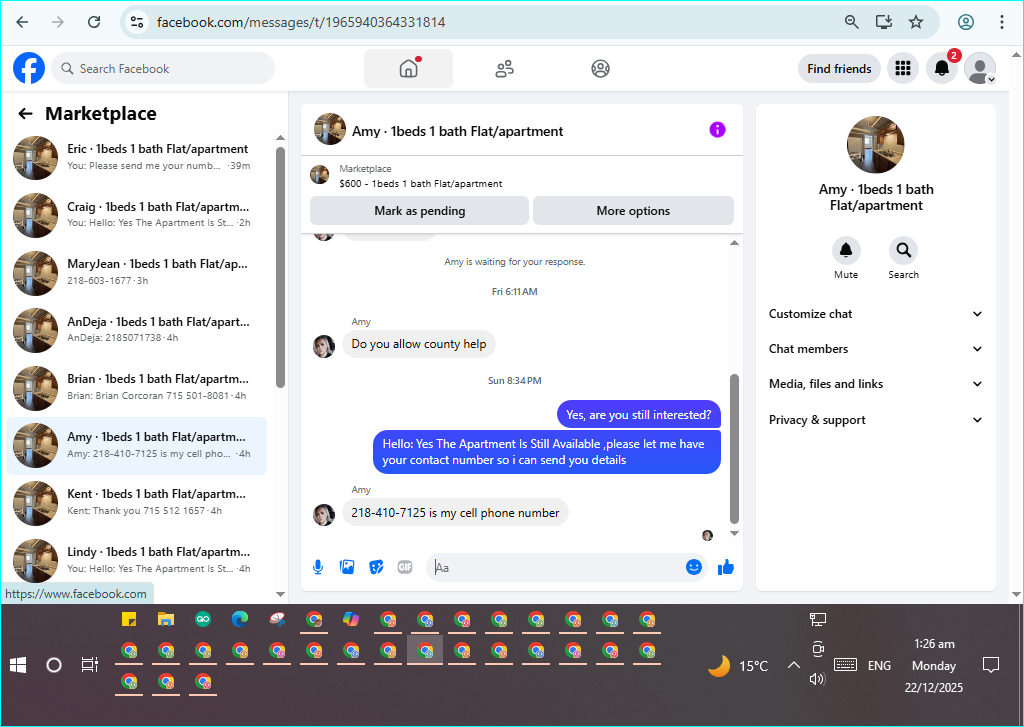Viewport: 1024px width, 727px height.
Task: Click message 'Do you allow county help'
Action: pyautogui.click(x=419, y=344)
